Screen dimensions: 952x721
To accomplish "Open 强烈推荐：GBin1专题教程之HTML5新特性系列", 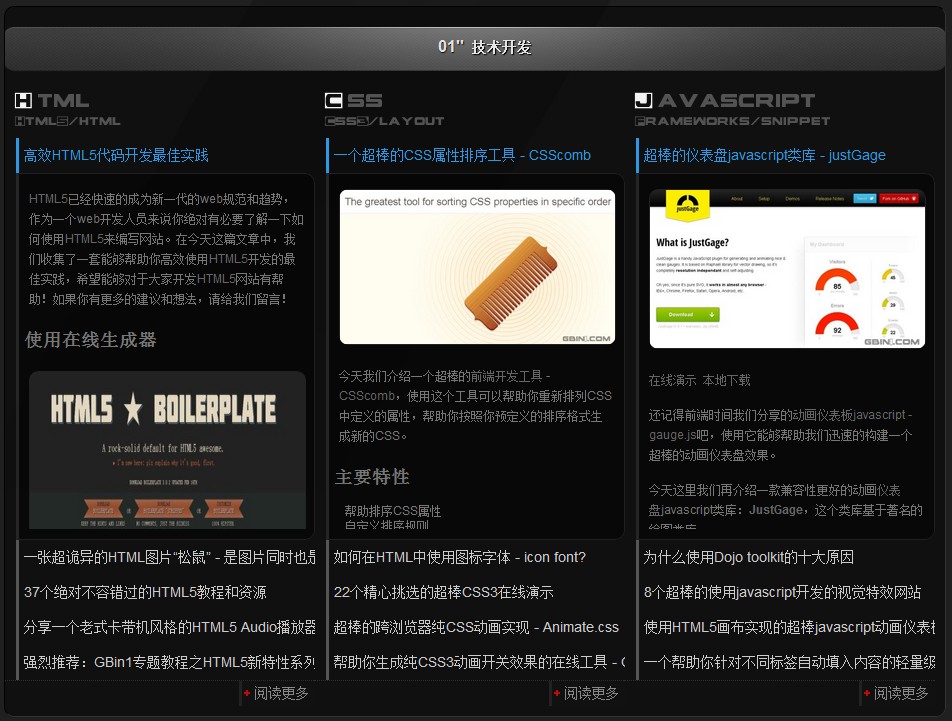I will coord(169,662).
